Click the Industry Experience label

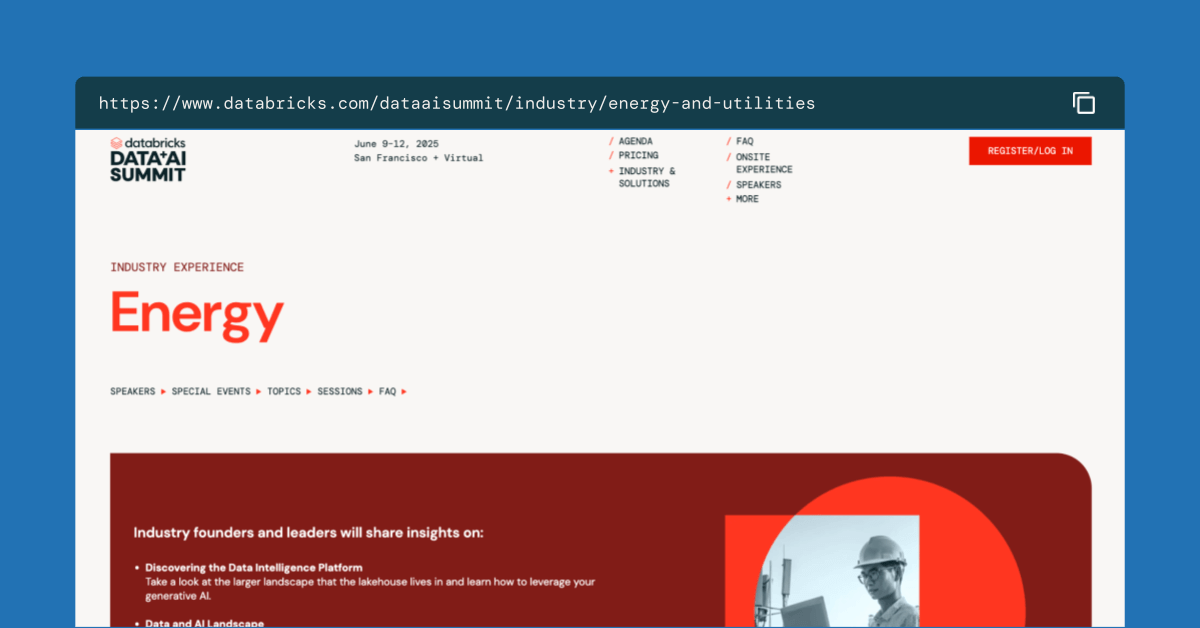pyautogui.click(x=177, y=267)
